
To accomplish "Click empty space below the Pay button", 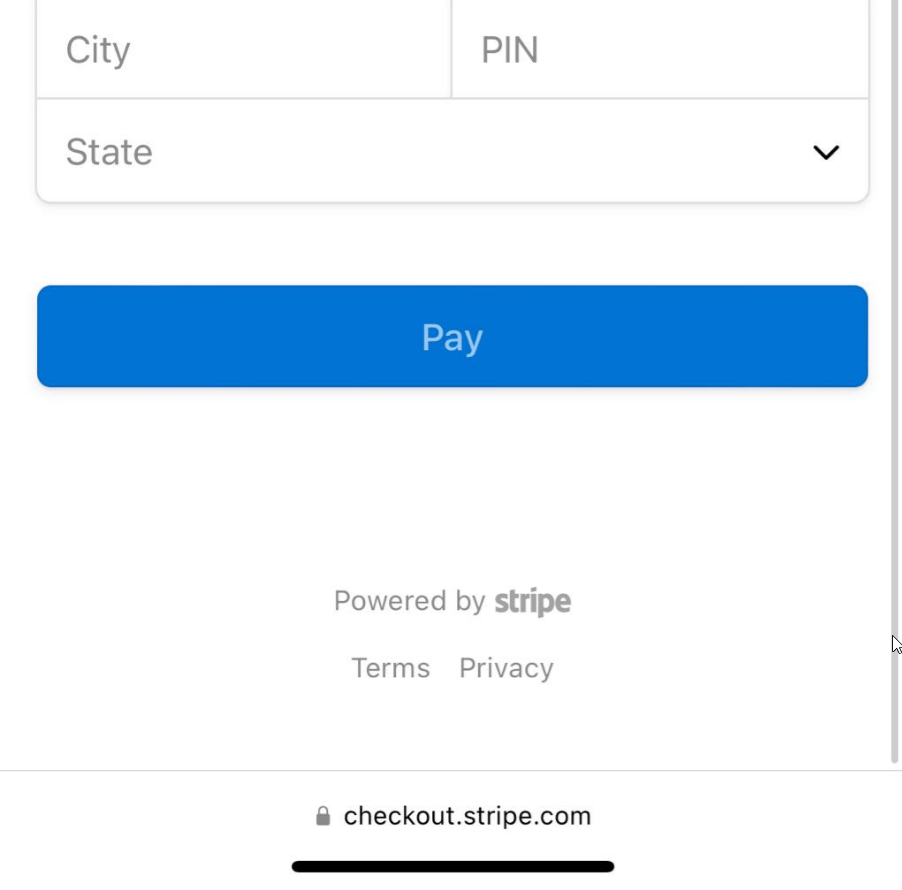I will coord(452,480).
